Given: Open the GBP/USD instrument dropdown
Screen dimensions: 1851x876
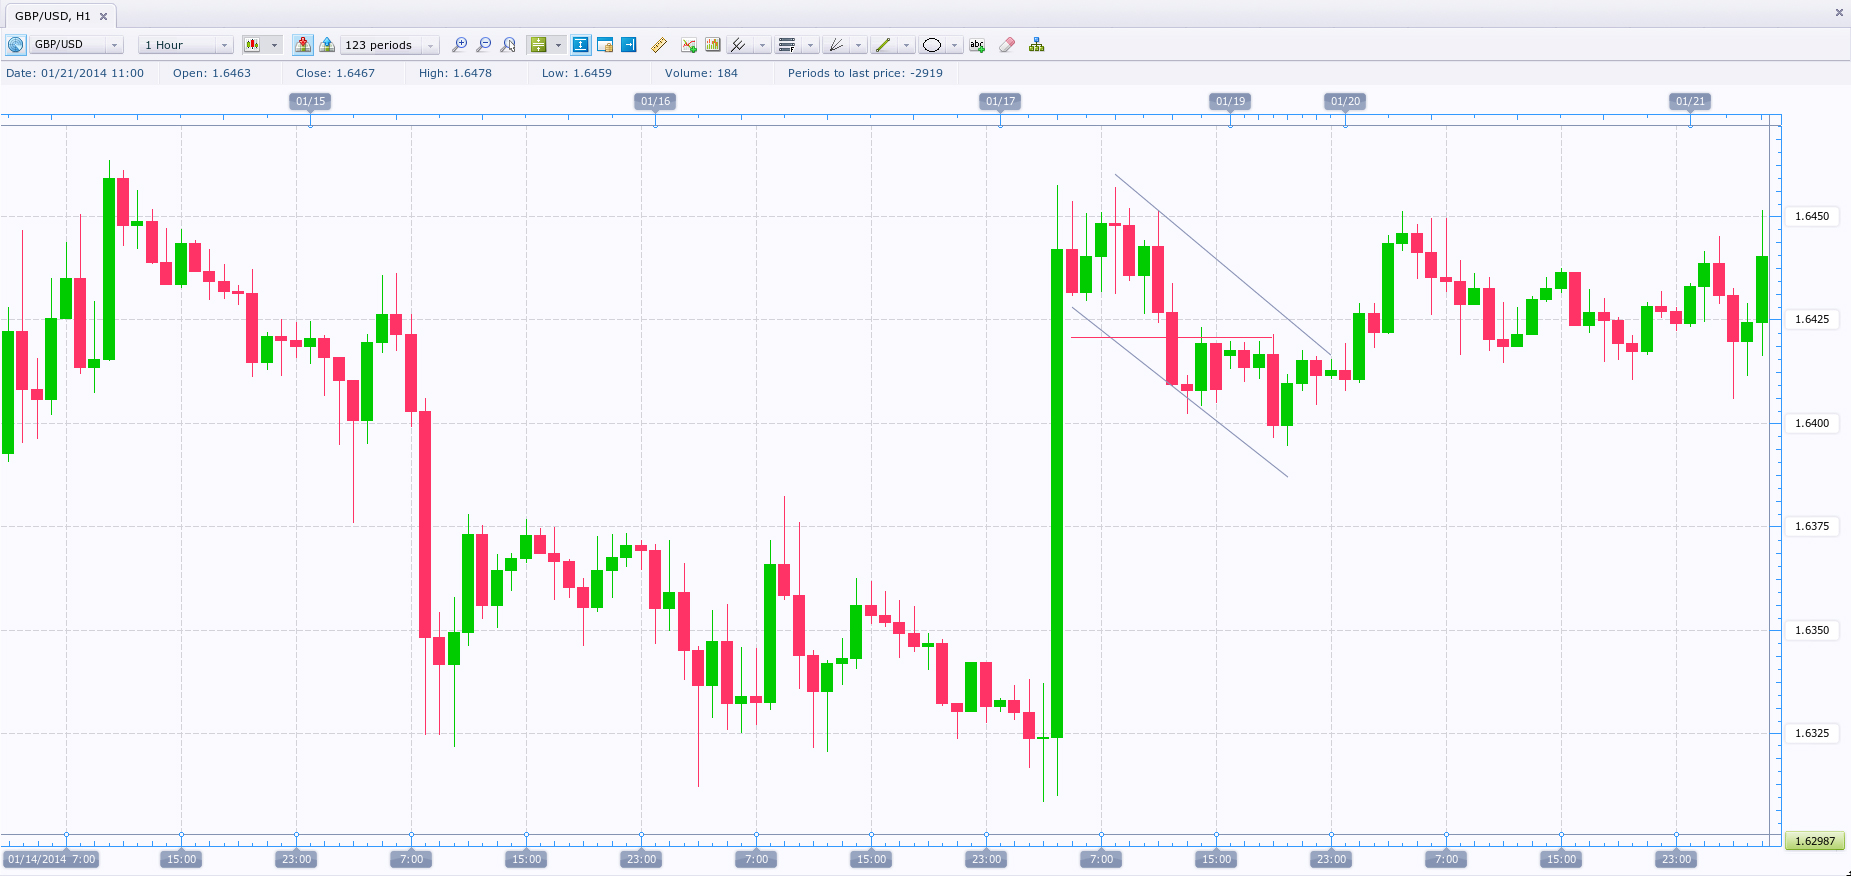Looking at the screenshot, I should tap(76, 45).
